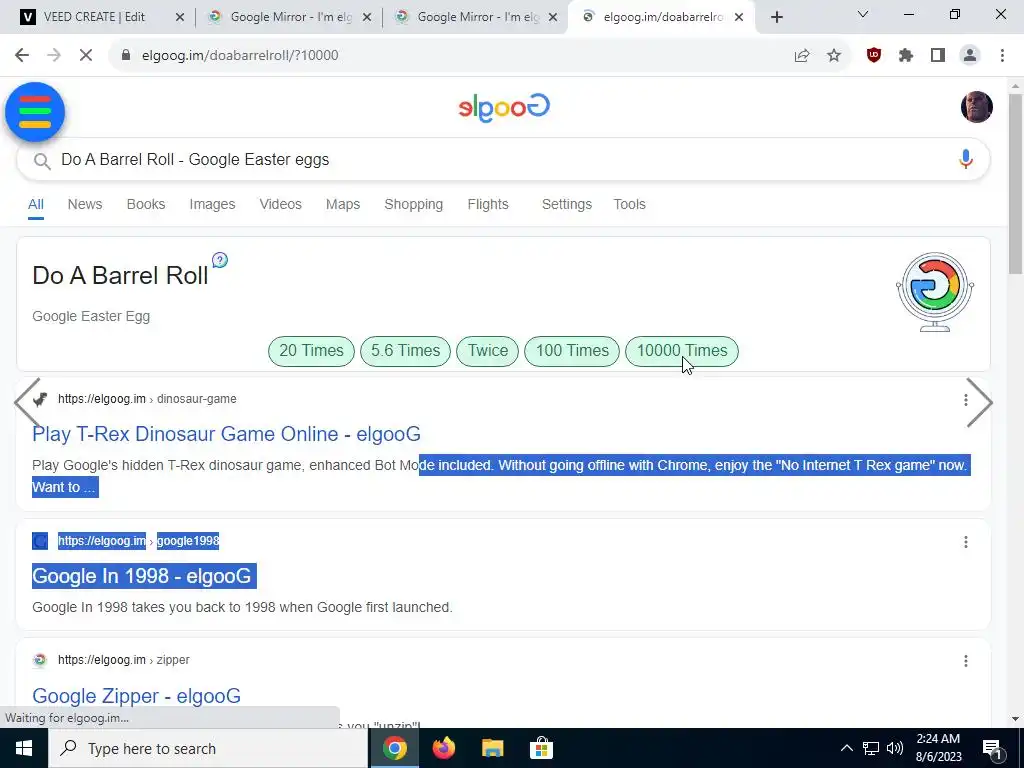Click the question mark help icon
The width and height of the screenshot is (1024, 768).
coord(220,261)
